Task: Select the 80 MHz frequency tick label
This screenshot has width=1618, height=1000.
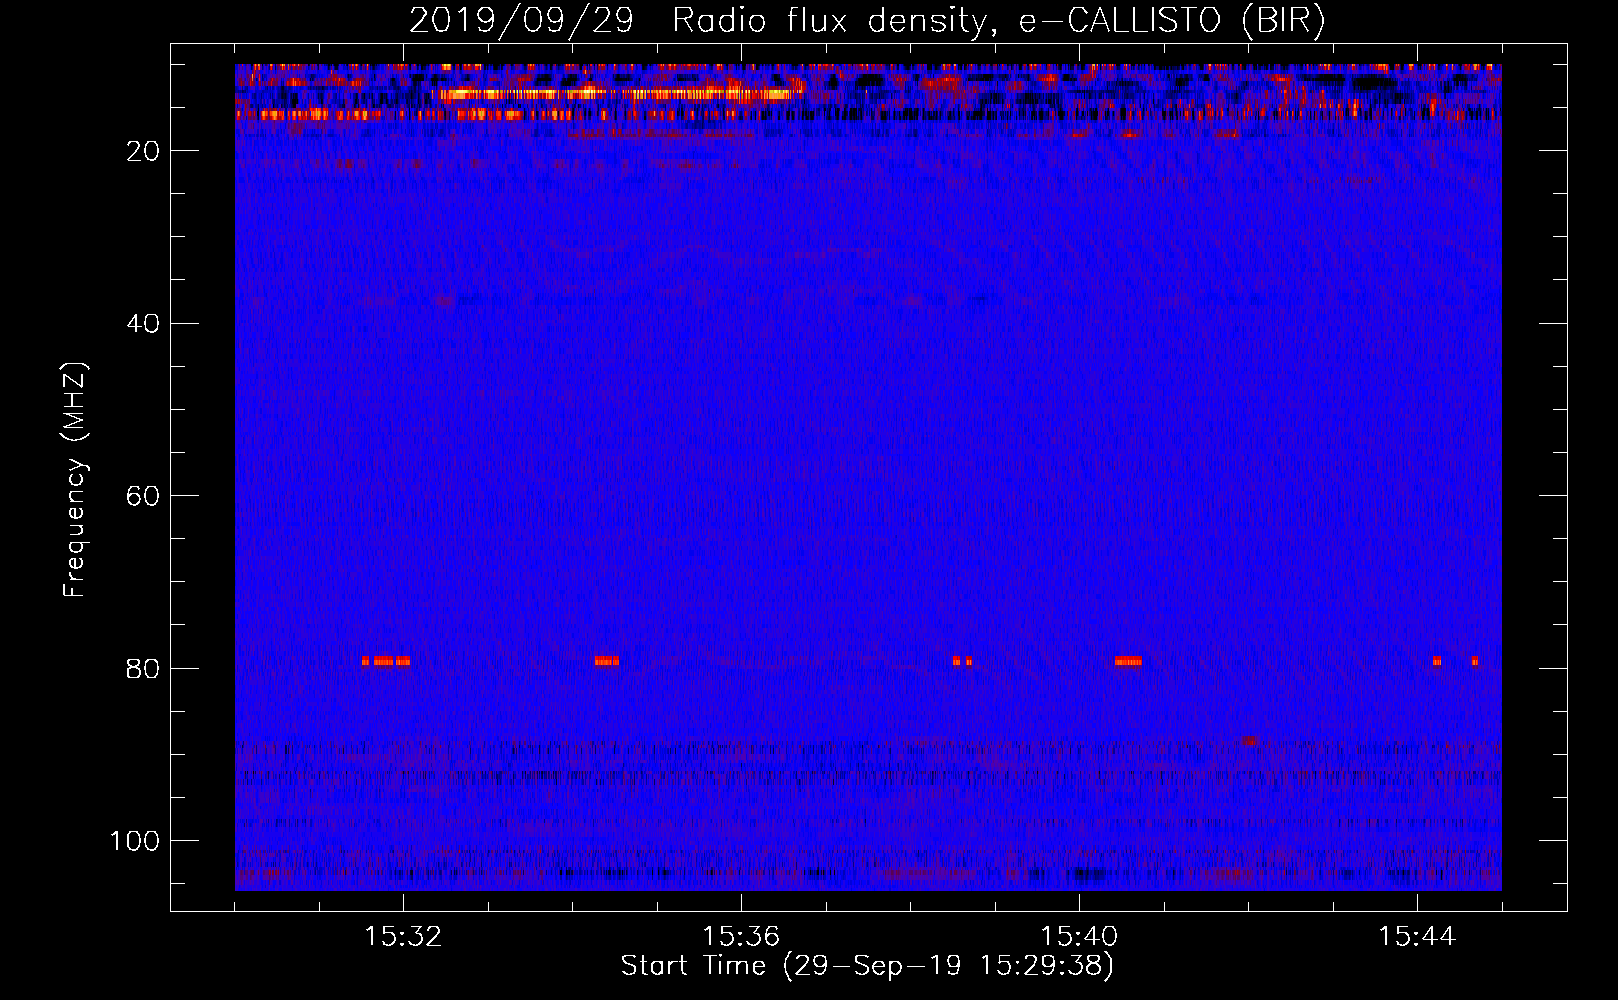Action: tap(143, 669)
